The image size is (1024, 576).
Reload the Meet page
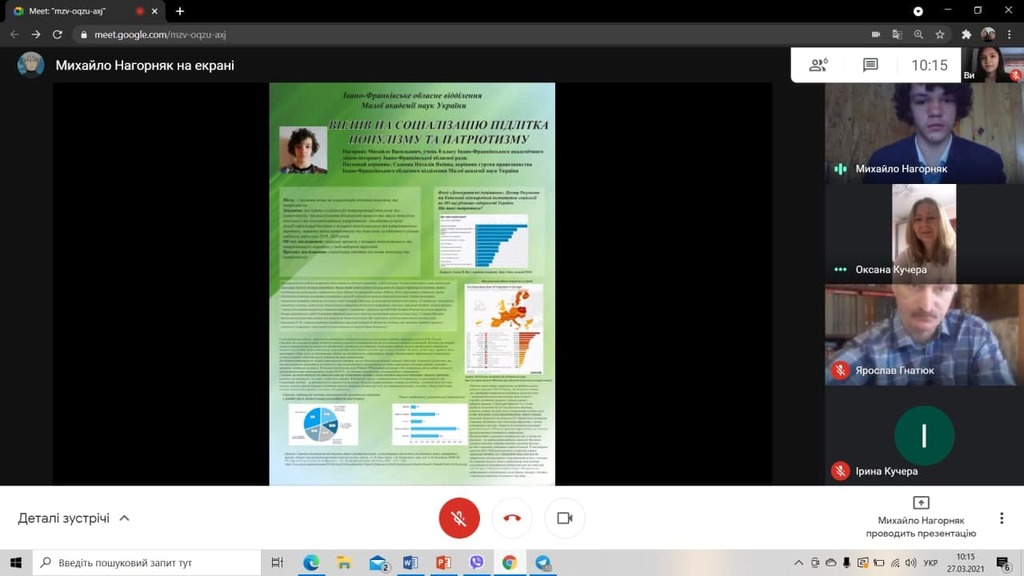point(57,35)
